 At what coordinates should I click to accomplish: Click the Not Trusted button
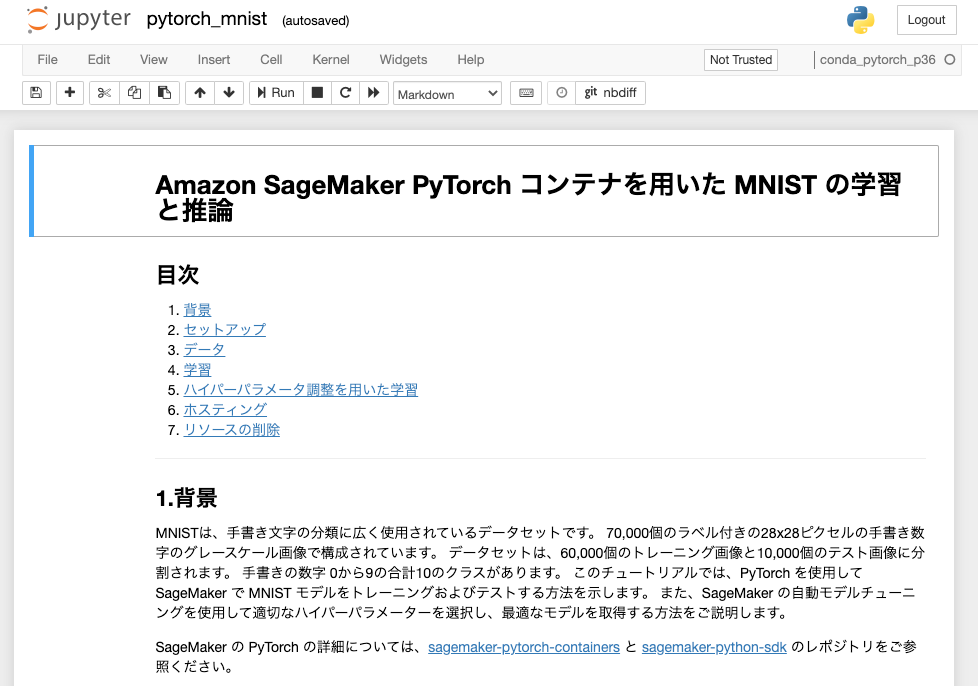point(740,60)
